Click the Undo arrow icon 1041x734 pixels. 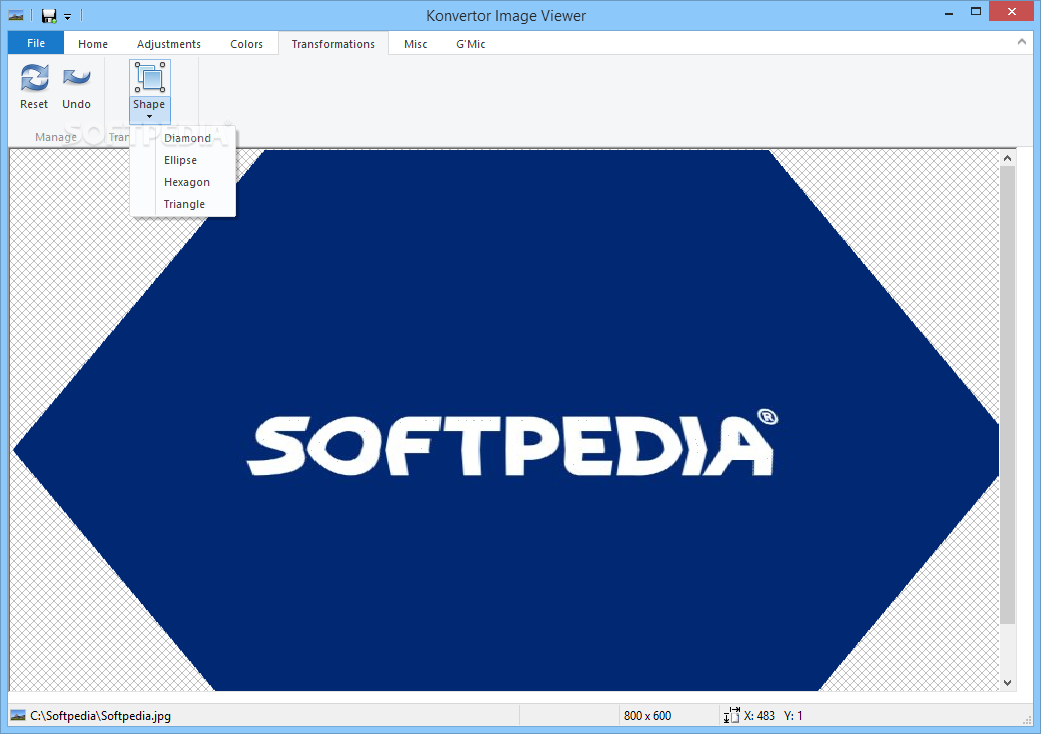[76, 78]
